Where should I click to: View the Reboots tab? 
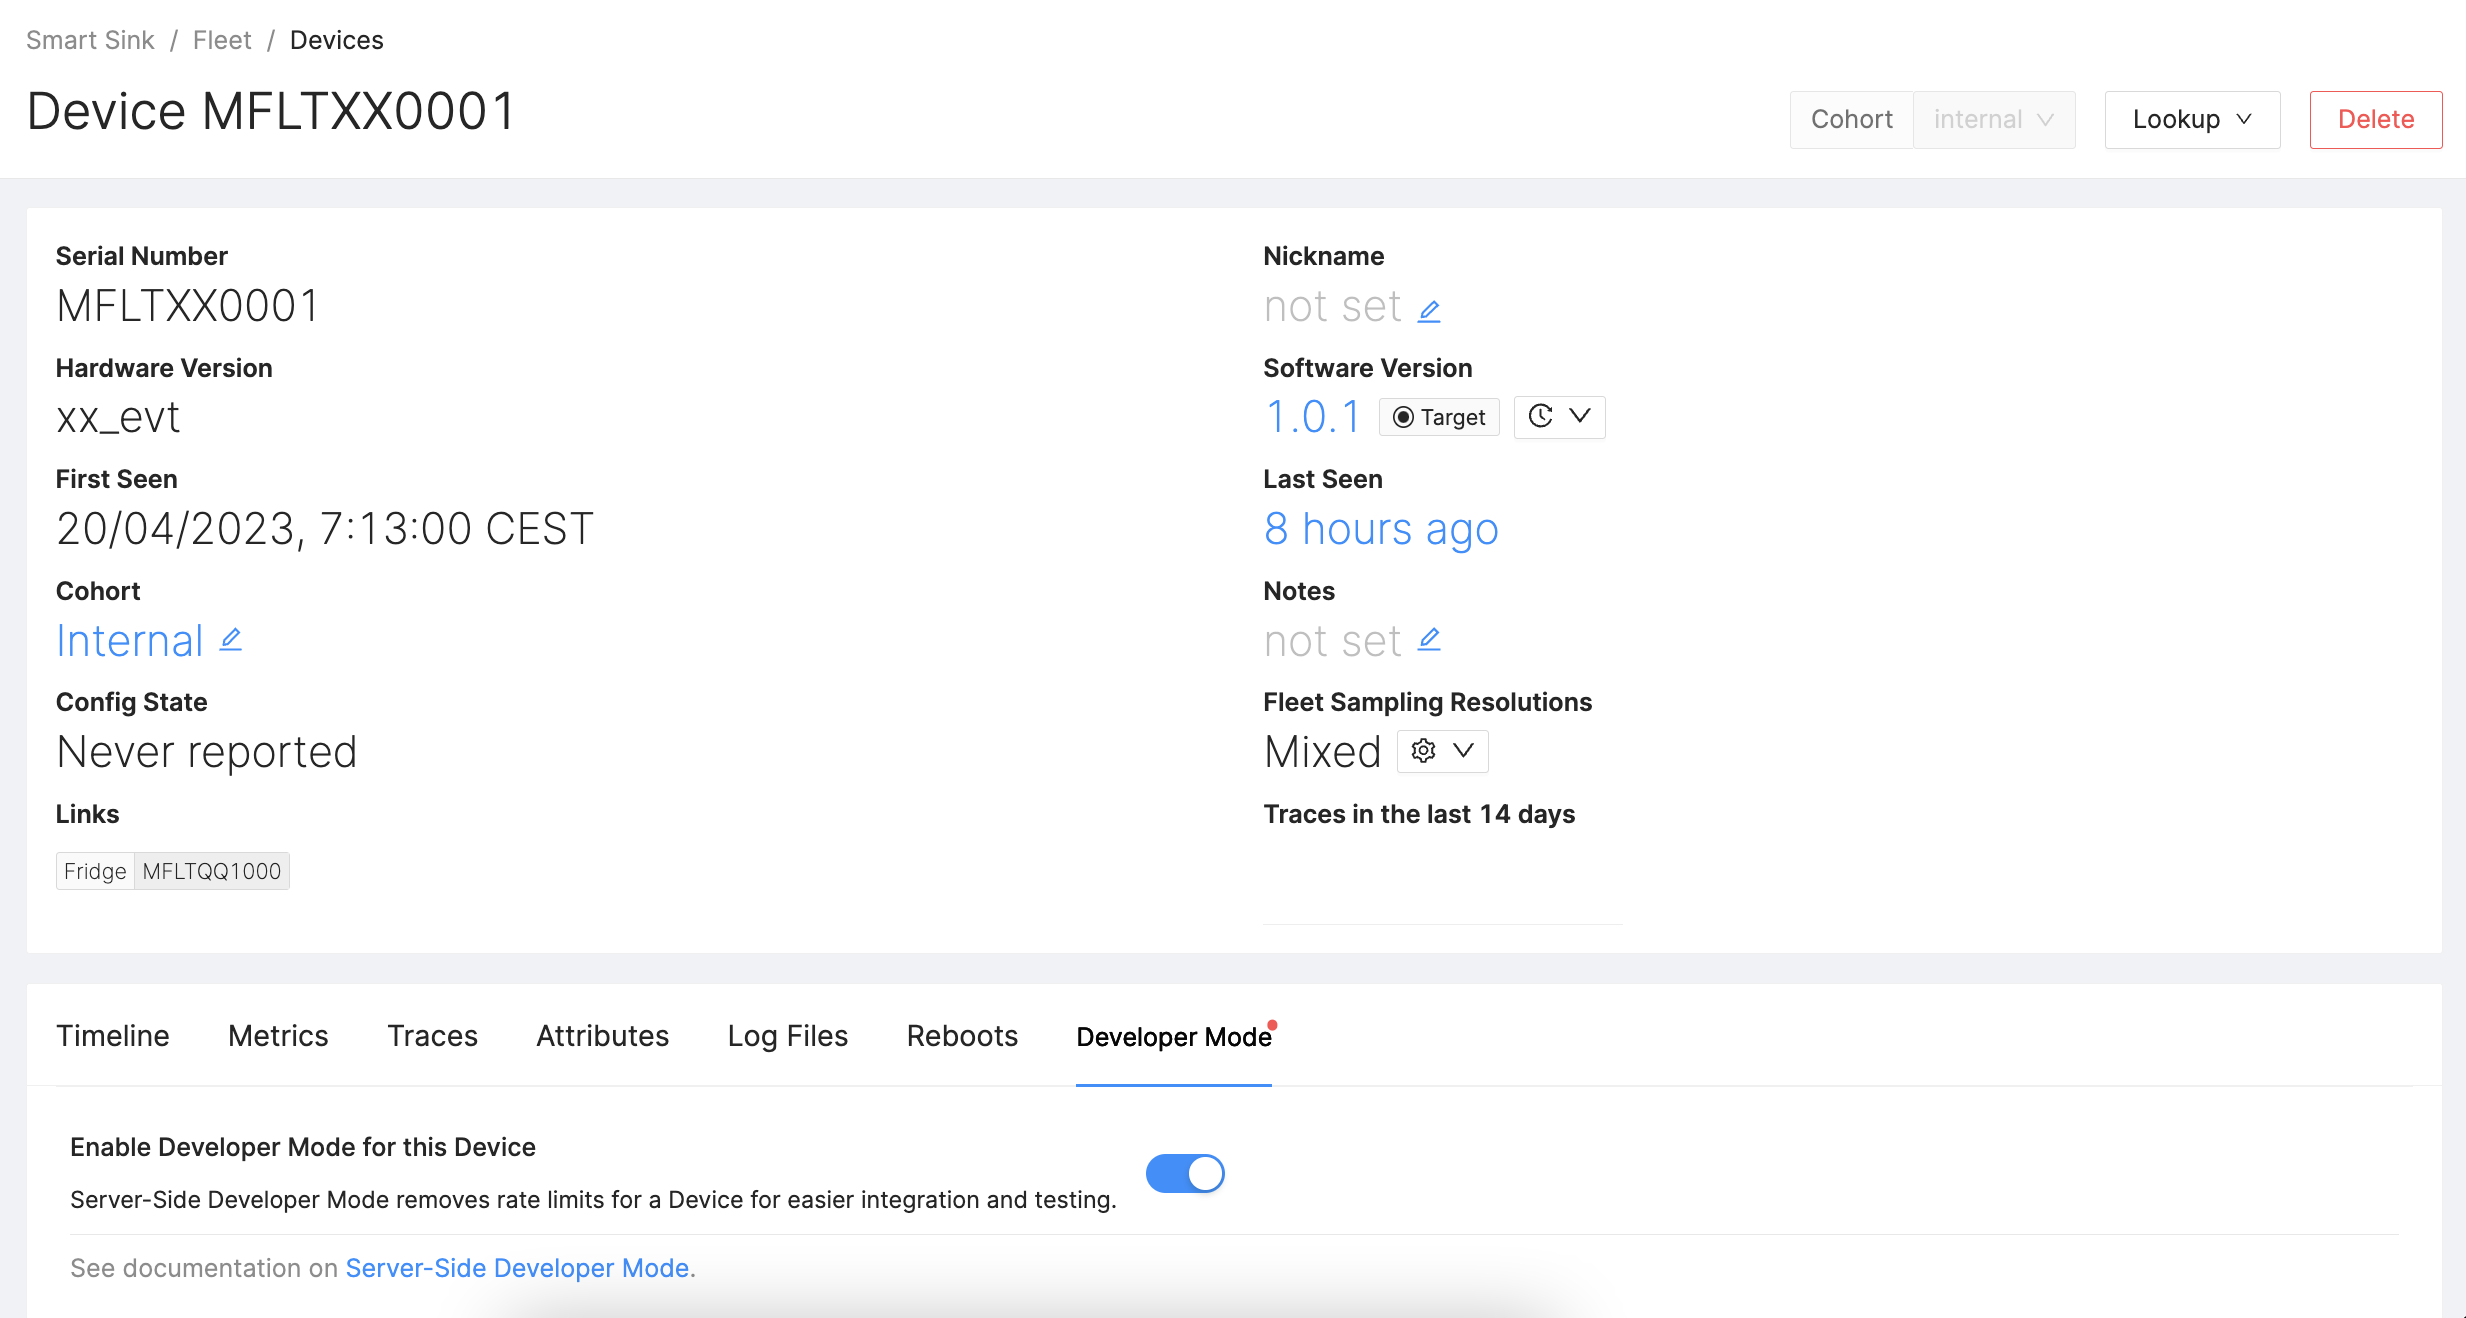[962, 1036]
